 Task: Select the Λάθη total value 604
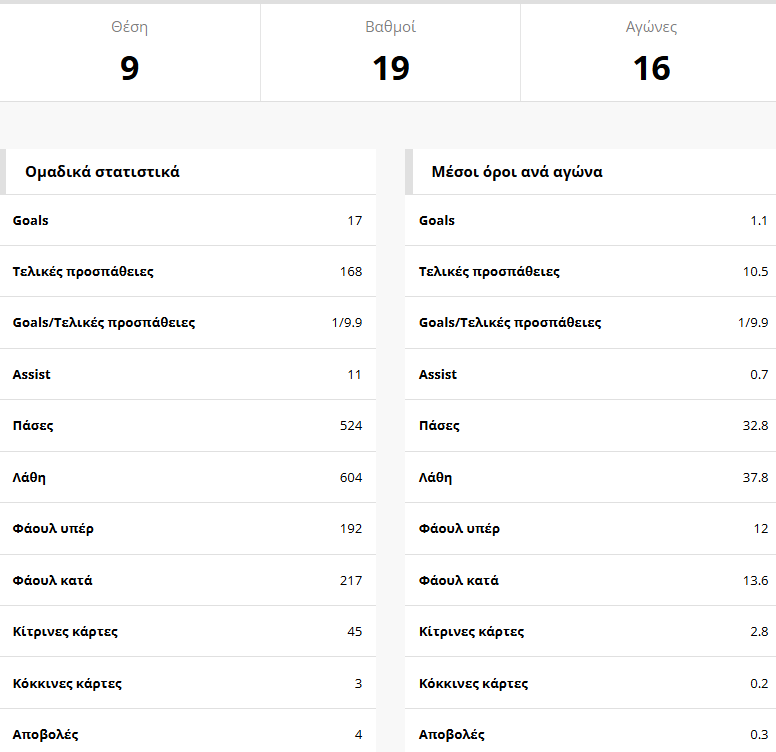coord(350,478)
